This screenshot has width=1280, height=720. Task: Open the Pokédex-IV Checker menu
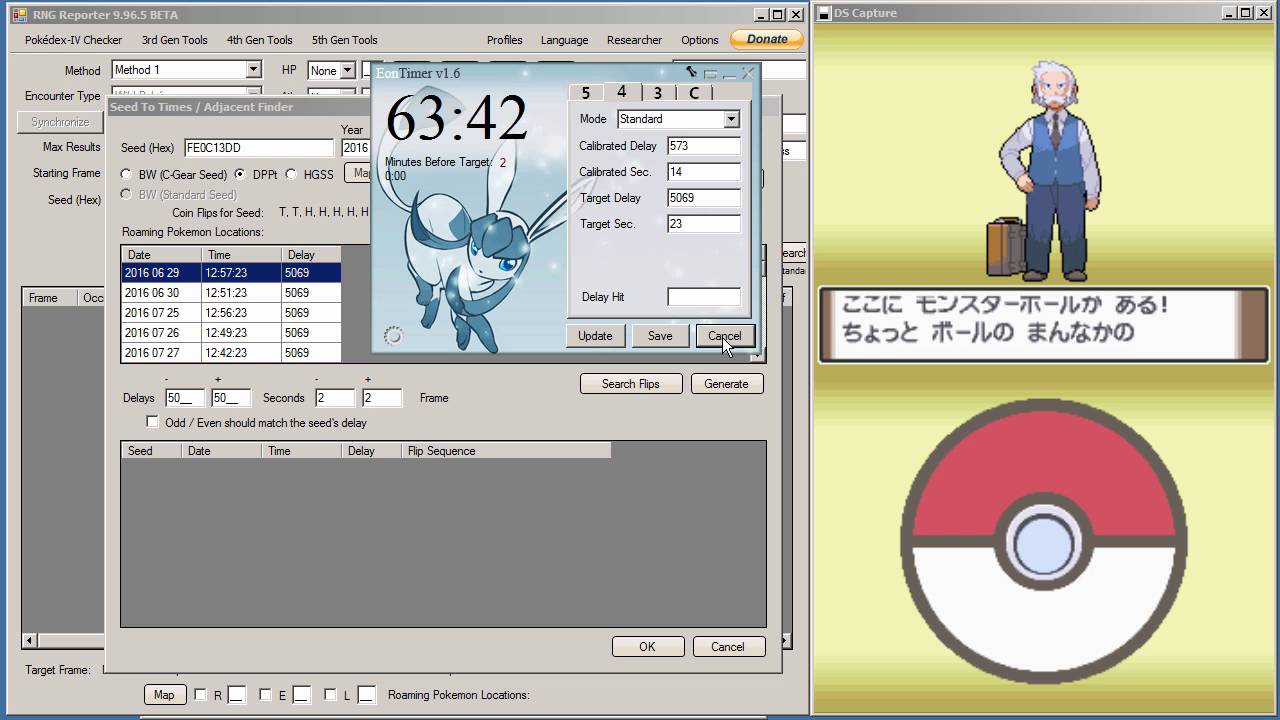tap(73, 40)
